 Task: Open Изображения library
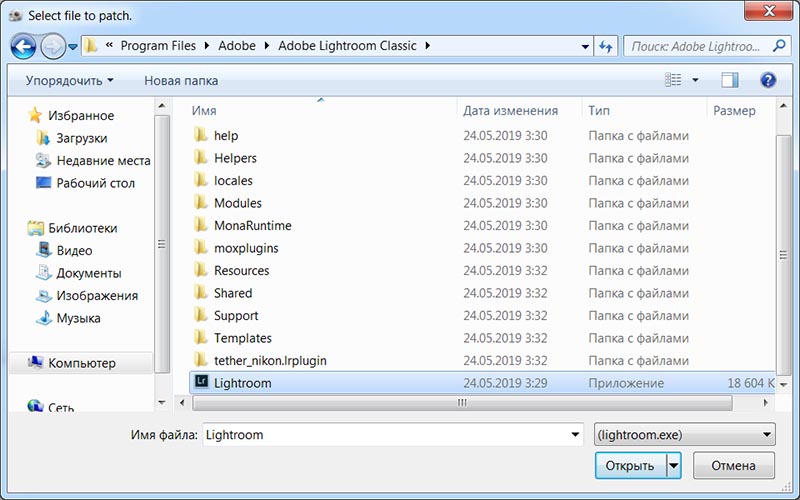point(97,295)
